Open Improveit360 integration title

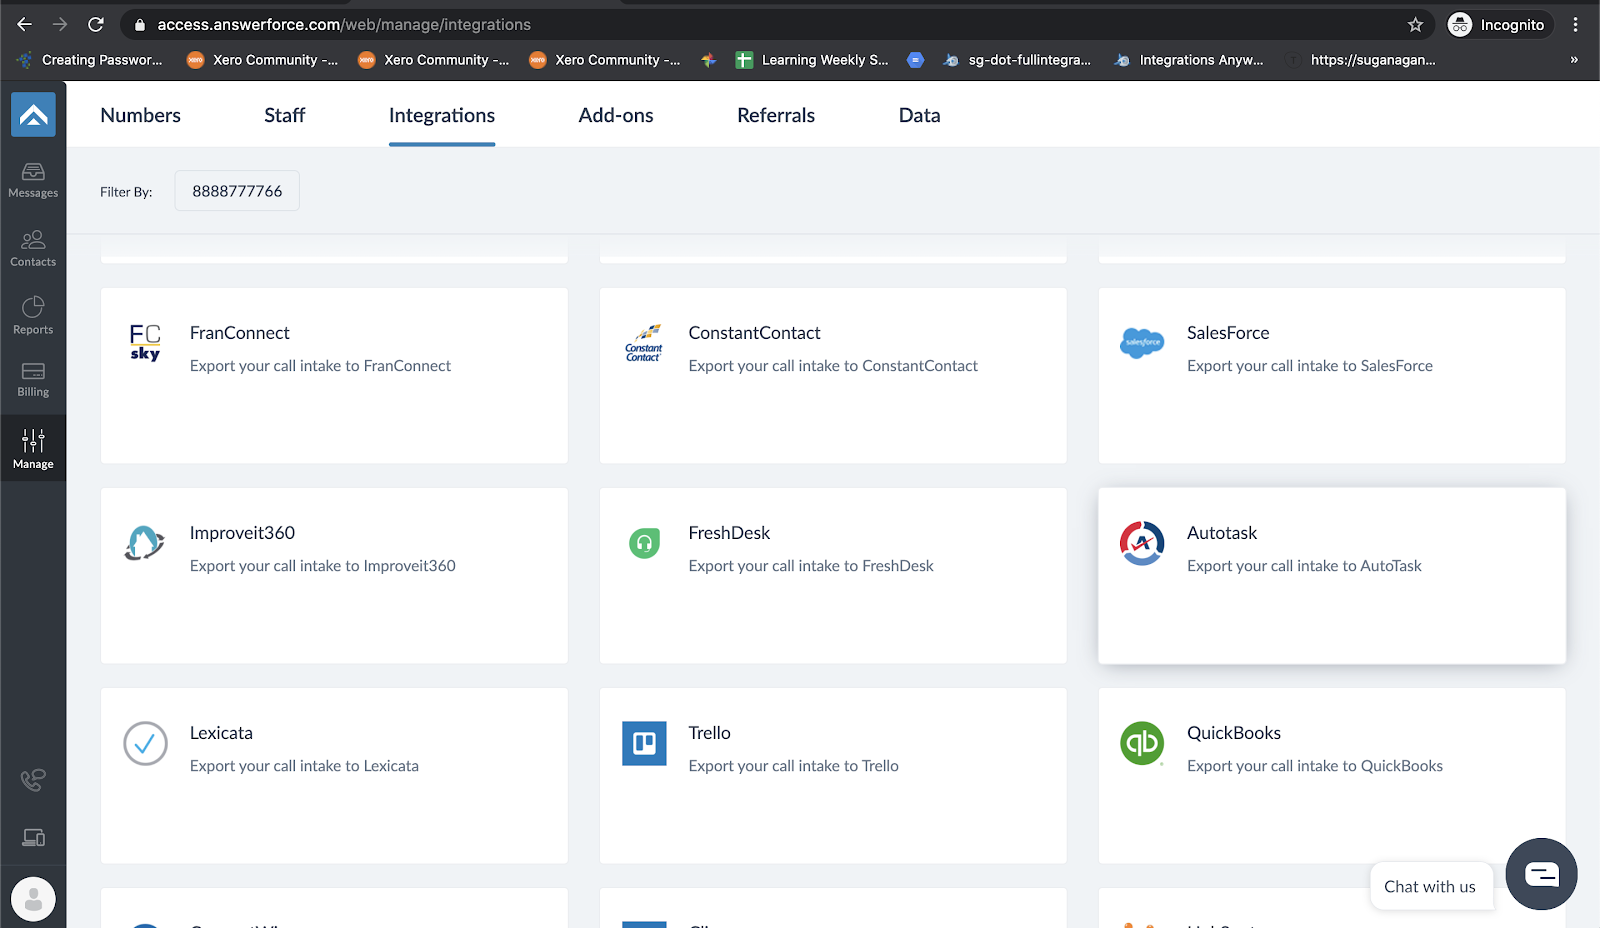tap(242, 533)
